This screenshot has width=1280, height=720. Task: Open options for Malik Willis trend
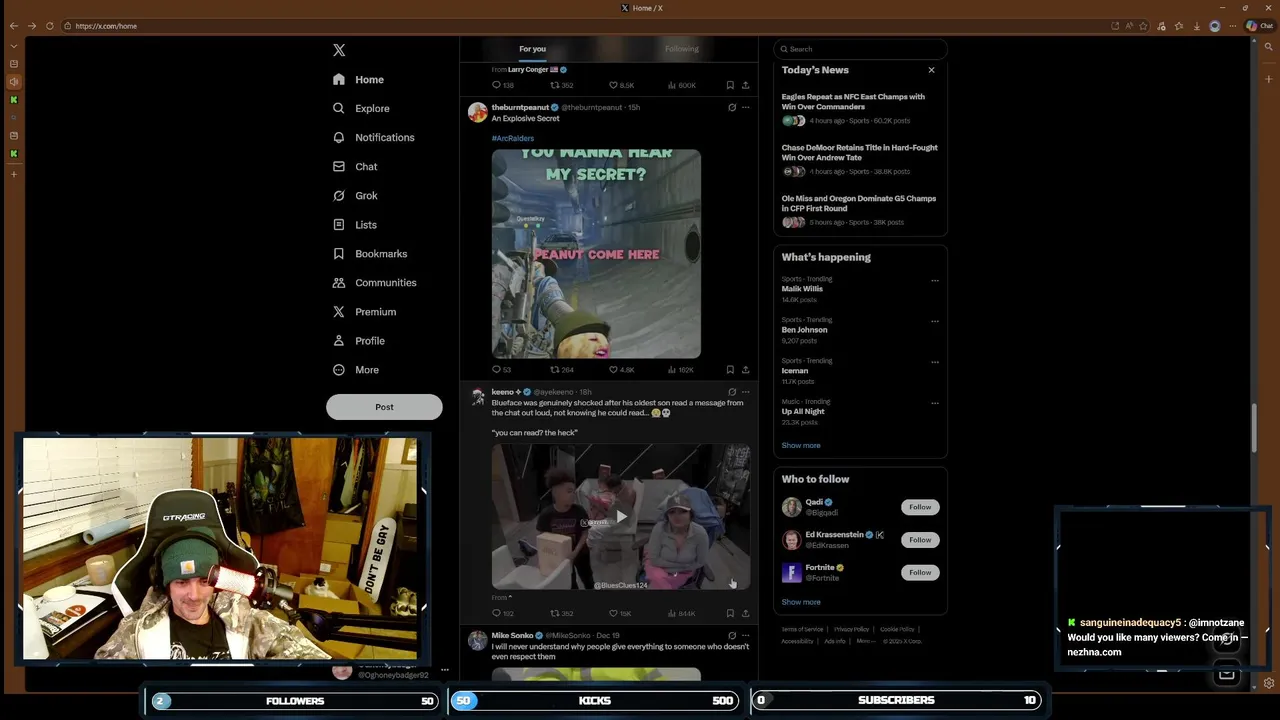pyautogui.click(x=935, y=280)
